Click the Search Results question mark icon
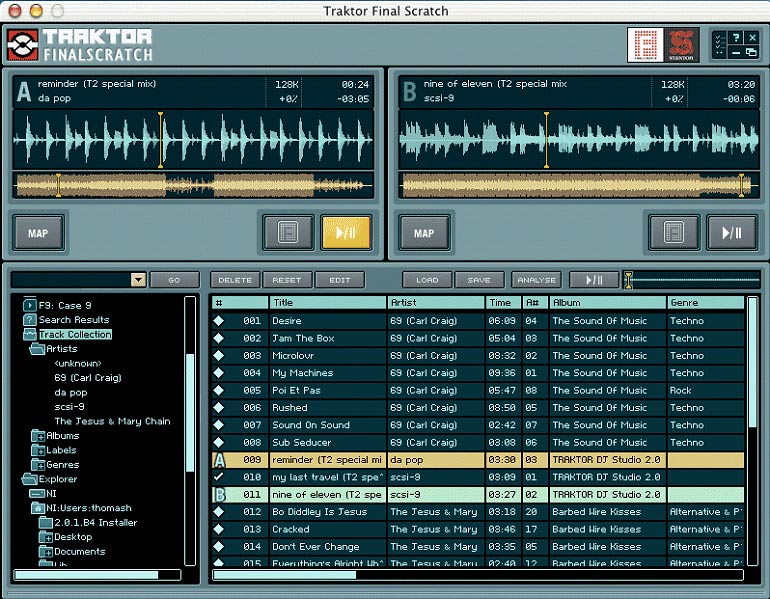Screen dimensions: 770x599 (29, 320)
